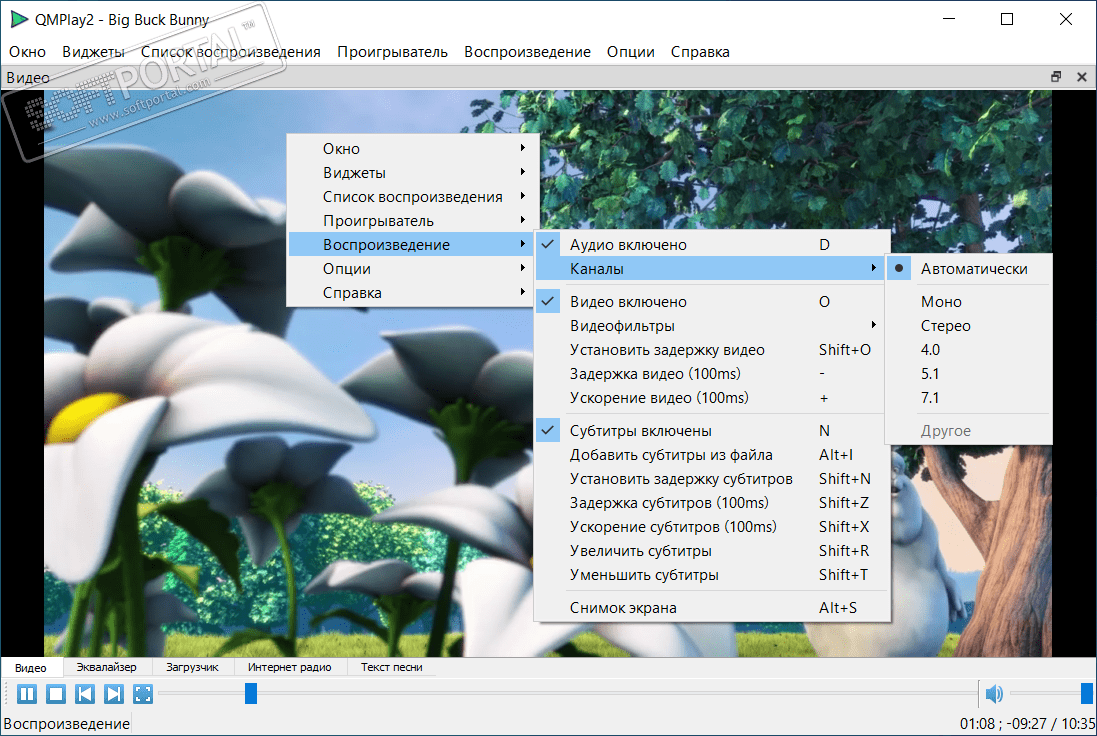The image size is (1097, 736).
Task: Switch to the 'Видео' bottom tab
Action: pyautogui.click(x=31, y=668)
